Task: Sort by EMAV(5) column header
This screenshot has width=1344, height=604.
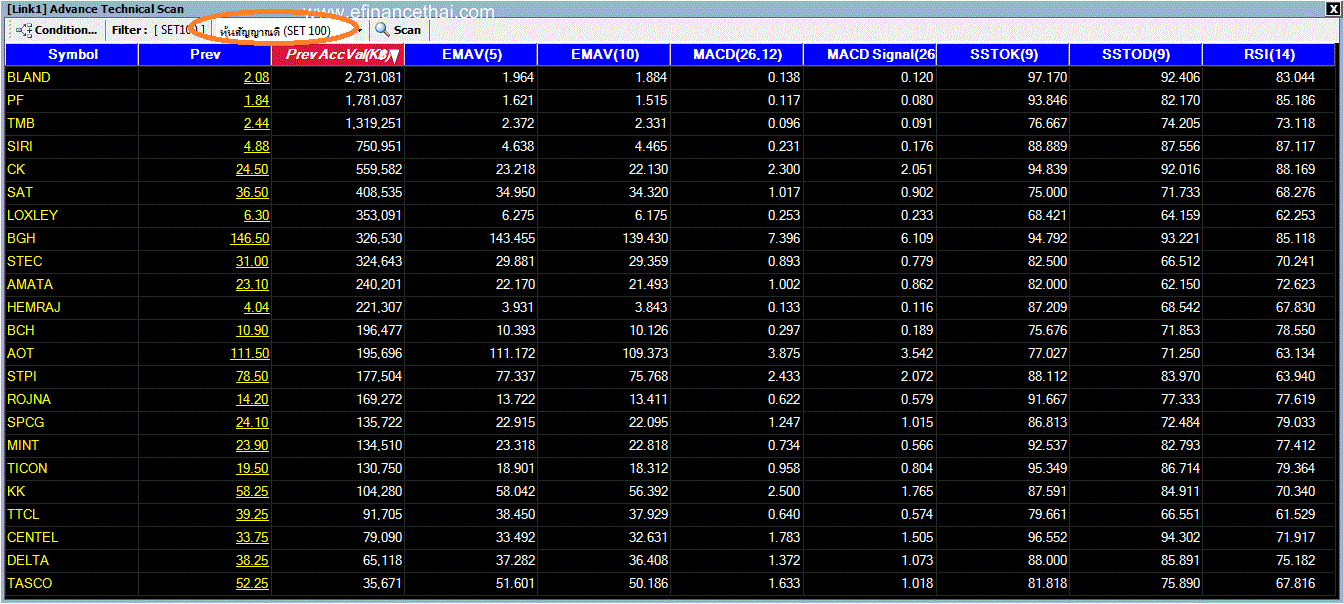Action: tap(471, 54)
